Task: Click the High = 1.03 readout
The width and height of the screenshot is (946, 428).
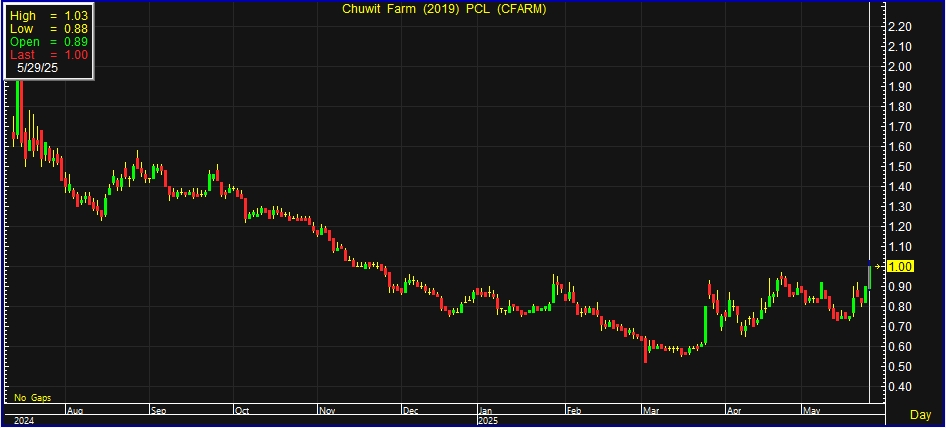Action: (49, 16)
